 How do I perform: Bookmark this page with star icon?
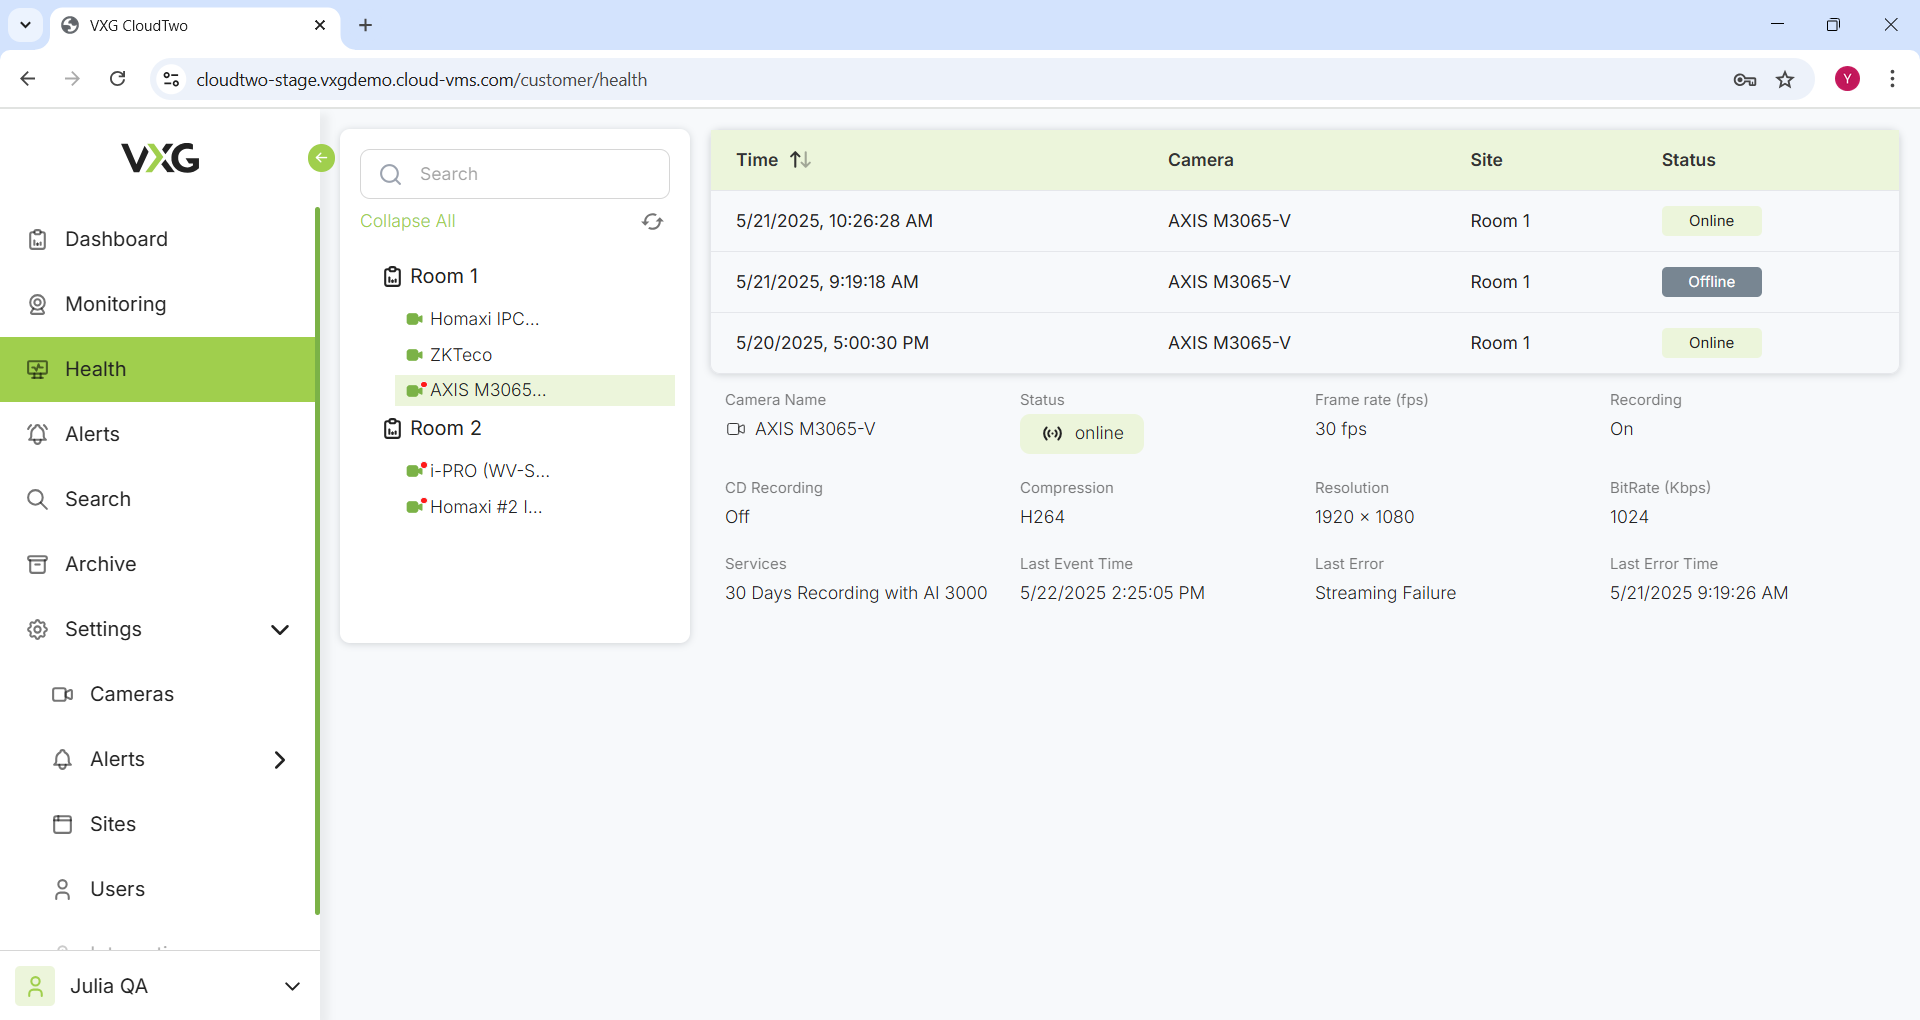coord(1785,80)
